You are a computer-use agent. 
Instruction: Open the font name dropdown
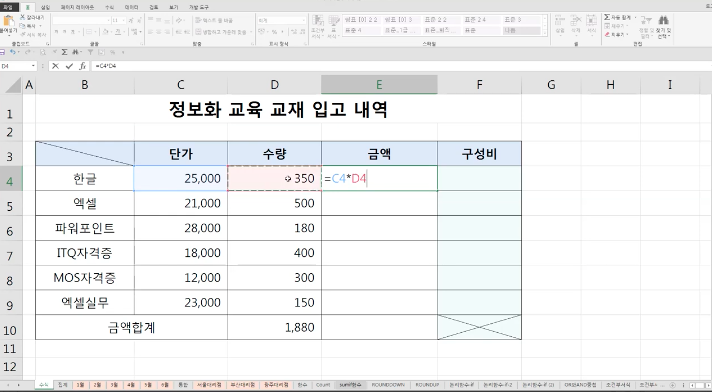coord(109,20)
